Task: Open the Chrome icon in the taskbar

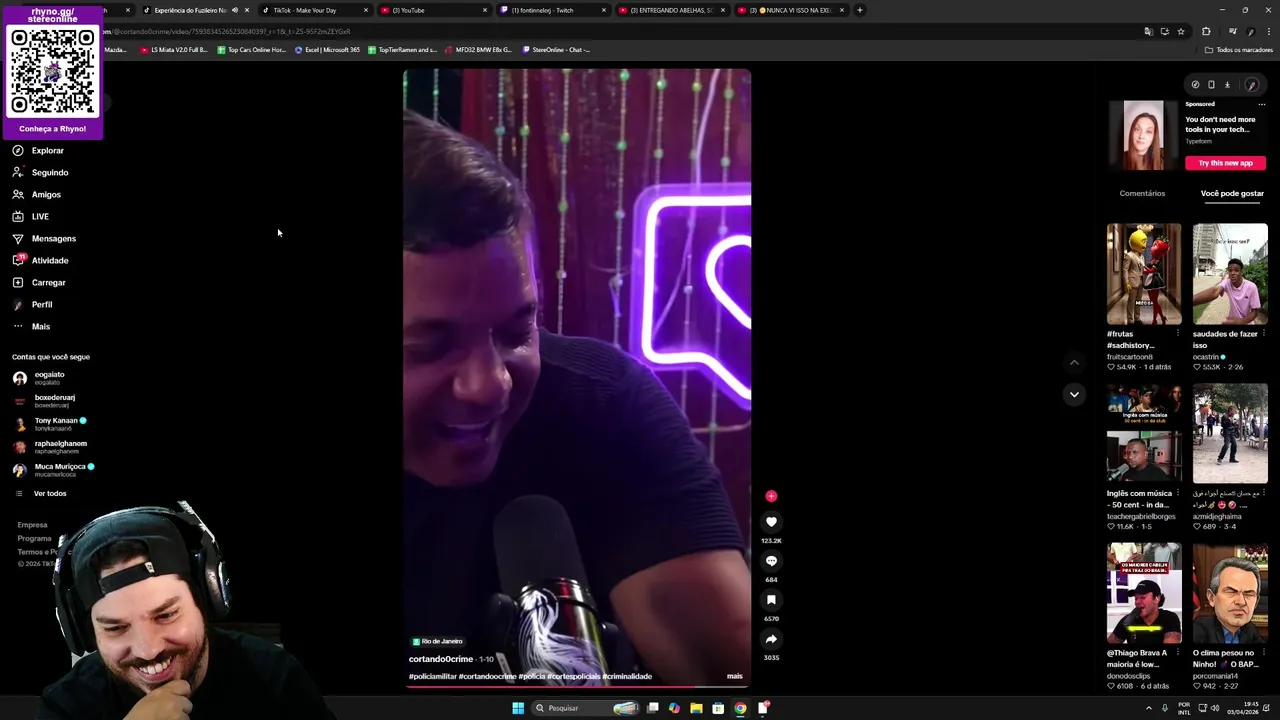Action: tap(740, 708)
